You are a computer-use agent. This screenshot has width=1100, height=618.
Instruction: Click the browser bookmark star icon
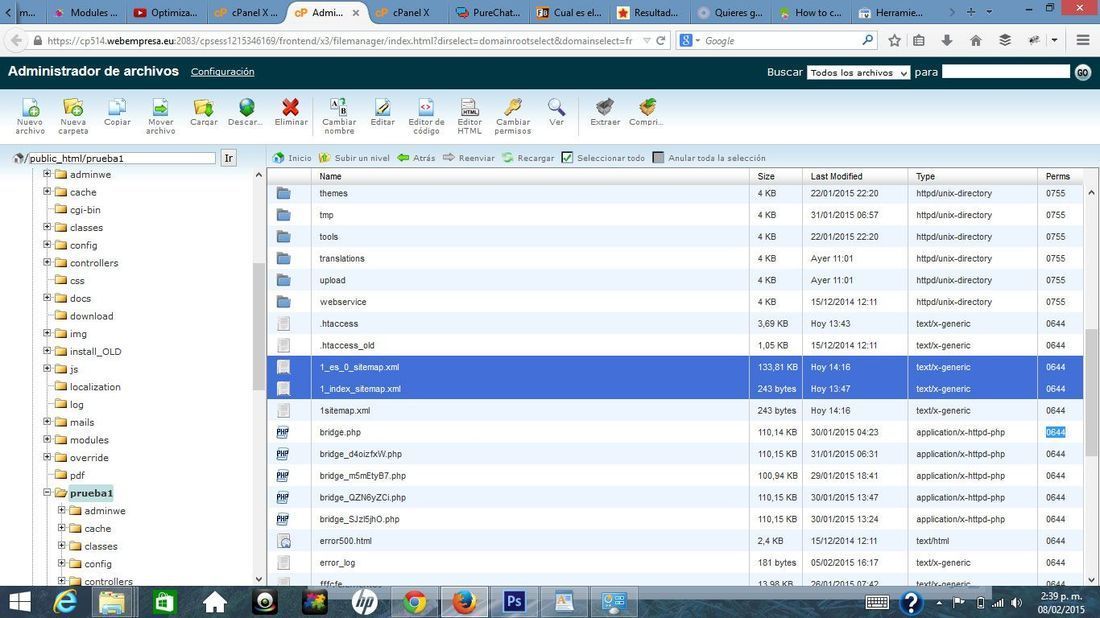pos(894,41)
